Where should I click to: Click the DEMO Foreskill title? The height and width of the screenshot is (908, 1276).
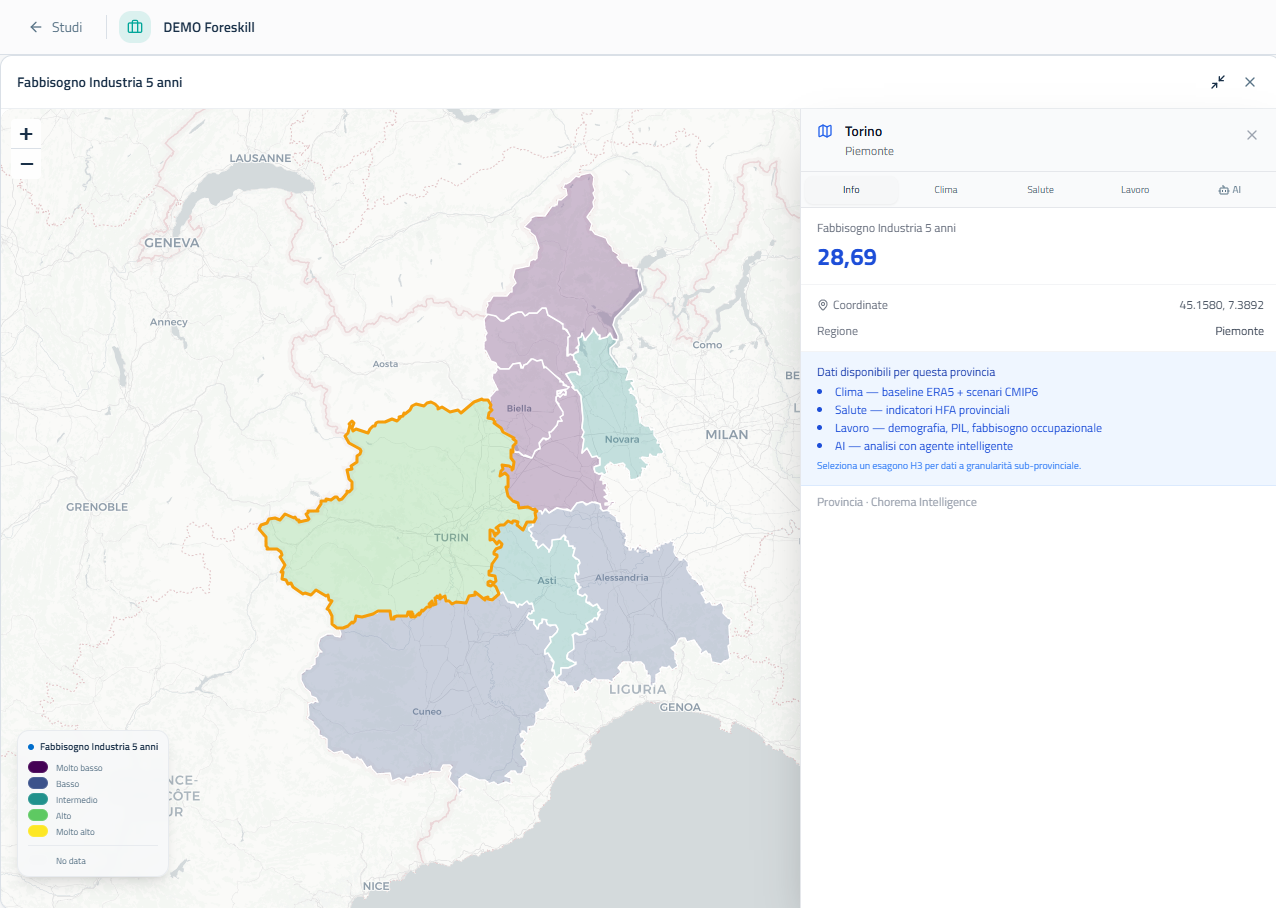pyautogui.click(x=209, y=27)
